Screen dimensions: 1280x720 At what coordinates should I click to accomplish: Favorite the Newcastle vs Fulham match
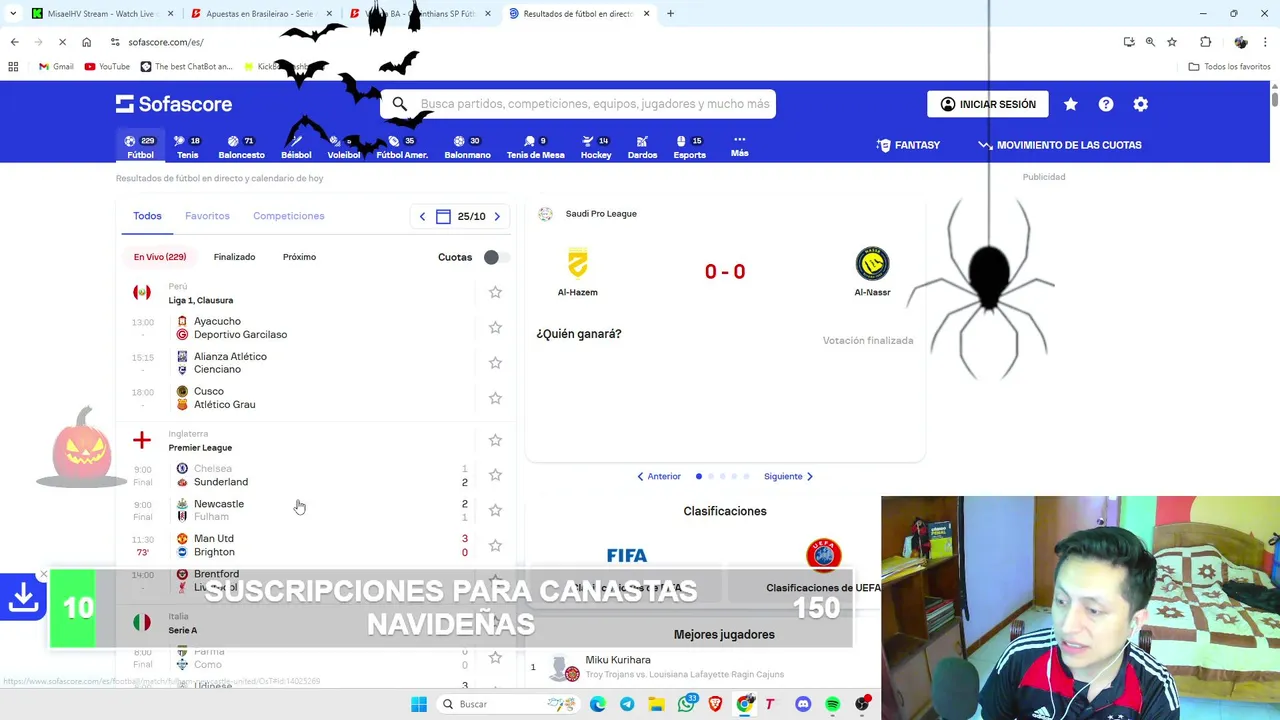point(495,510)
